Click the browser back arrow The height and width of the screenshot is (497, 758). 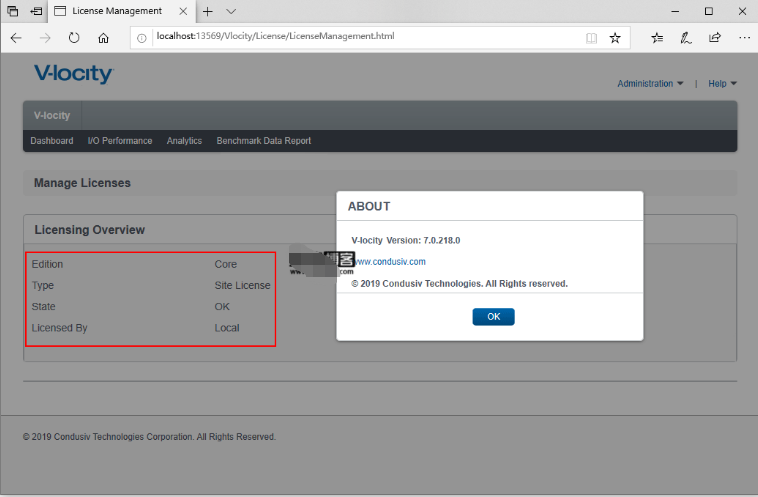[16, 38]
